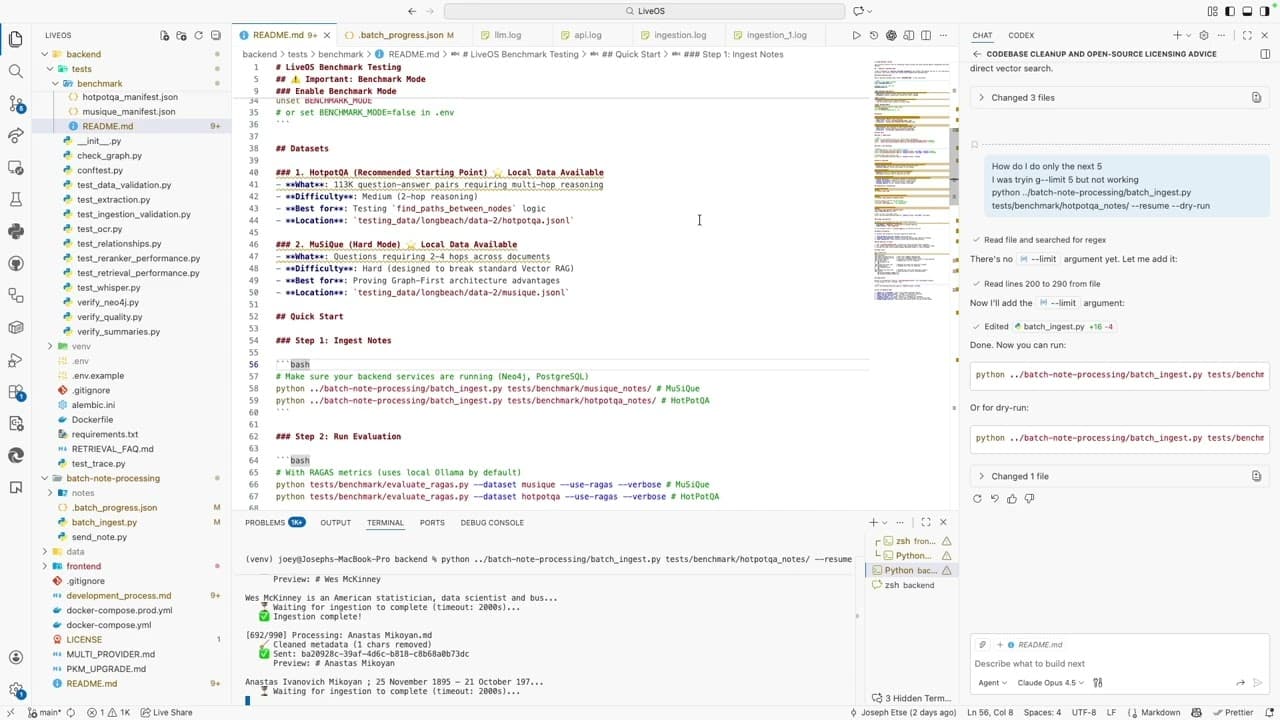Open the Claude Opus 4.5 model dropdown
1280x720 pixels.
tap(1050, 683)
